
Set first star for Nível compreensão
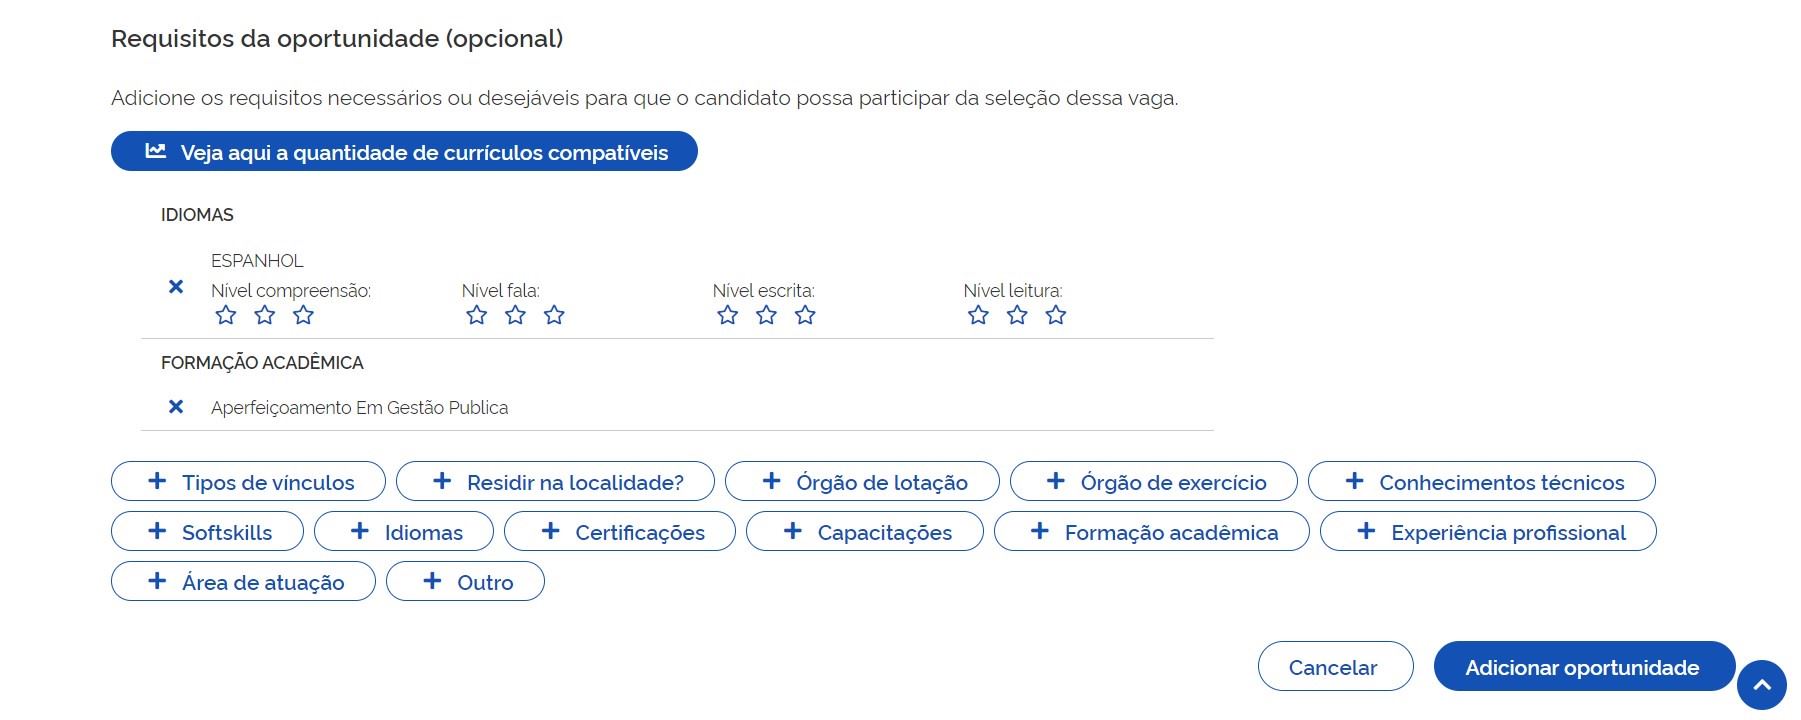[226, 316]
